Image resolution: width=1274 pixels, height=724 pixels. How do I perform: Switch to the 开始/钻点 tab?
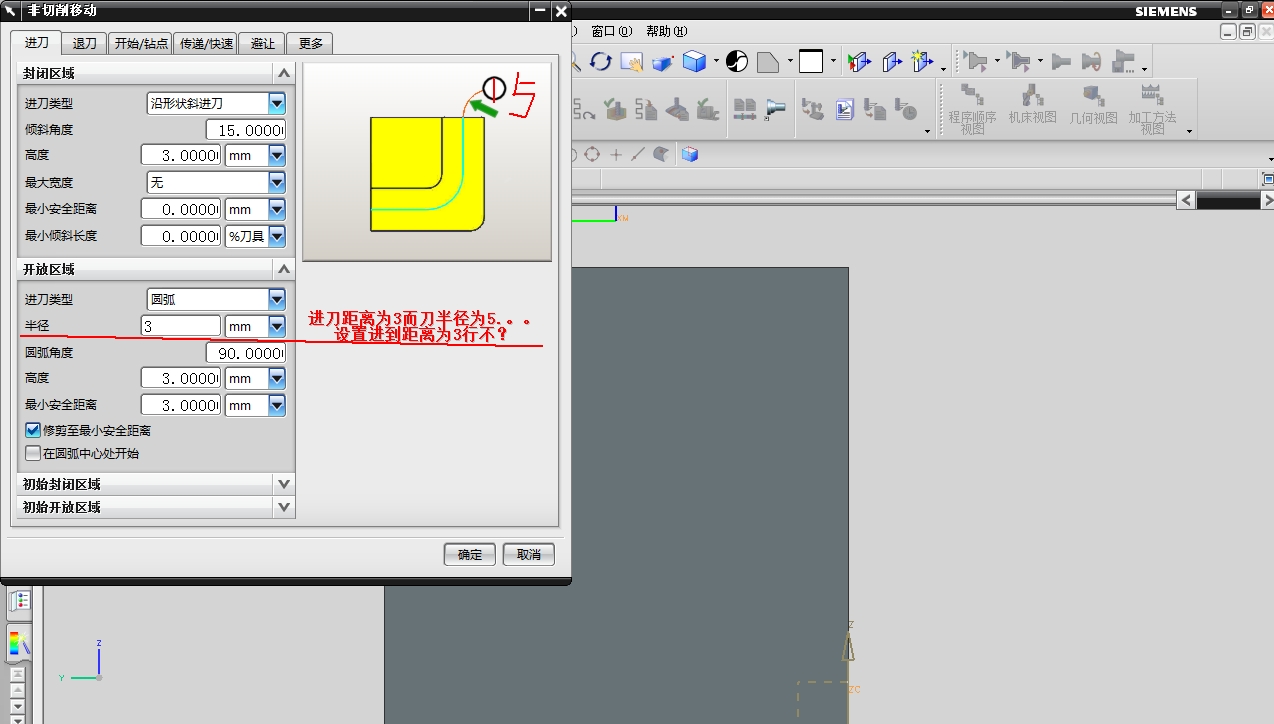tap(141, 43)
